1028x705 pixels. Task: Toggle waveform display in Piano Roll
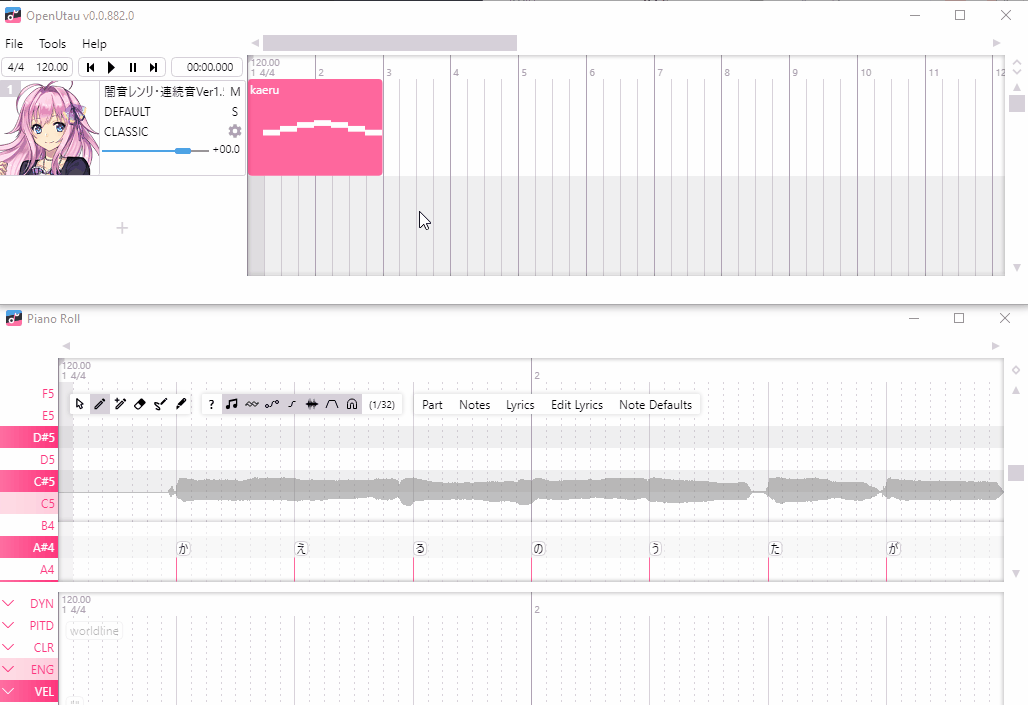[312, 404]
